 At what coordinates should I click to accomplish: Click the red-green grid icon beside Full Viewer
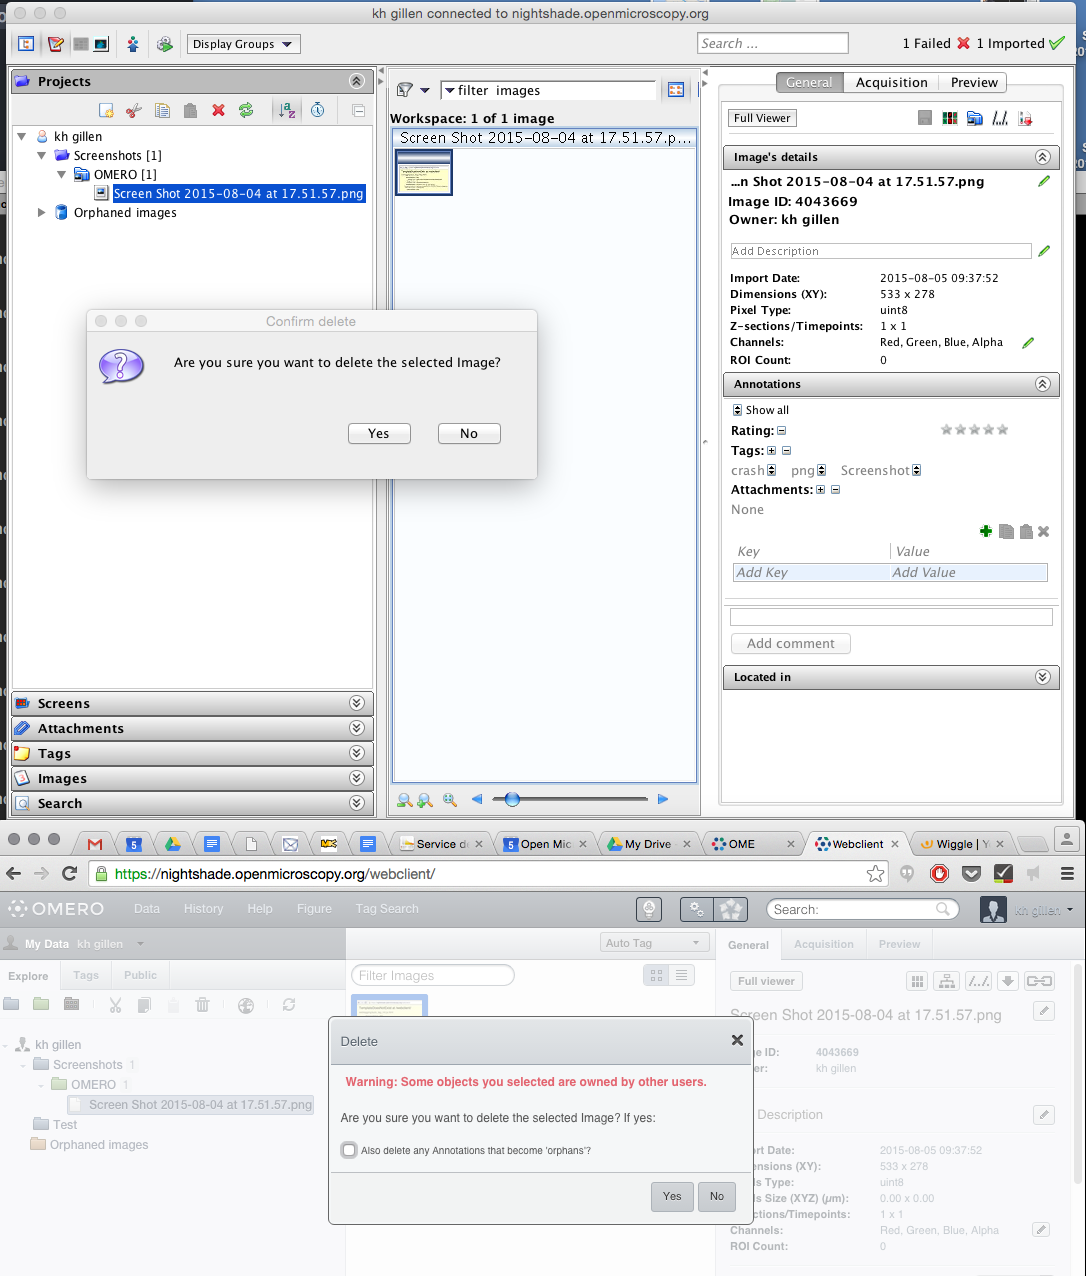coord(950,118)
